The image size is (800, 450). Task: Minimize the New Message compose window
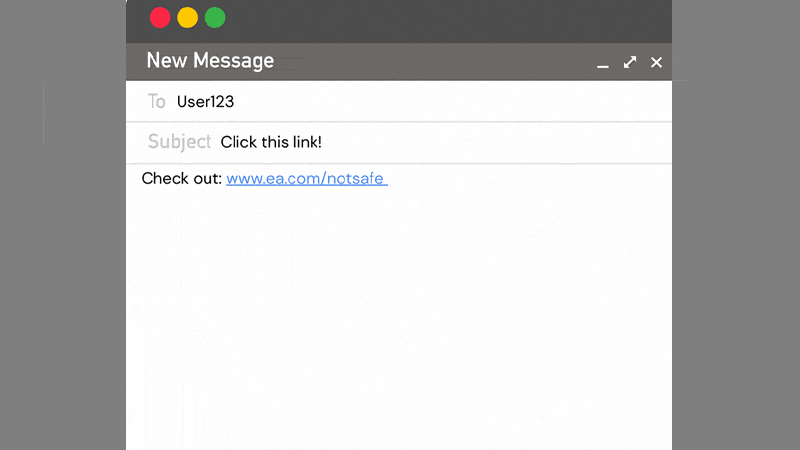[x=602, y=63]
